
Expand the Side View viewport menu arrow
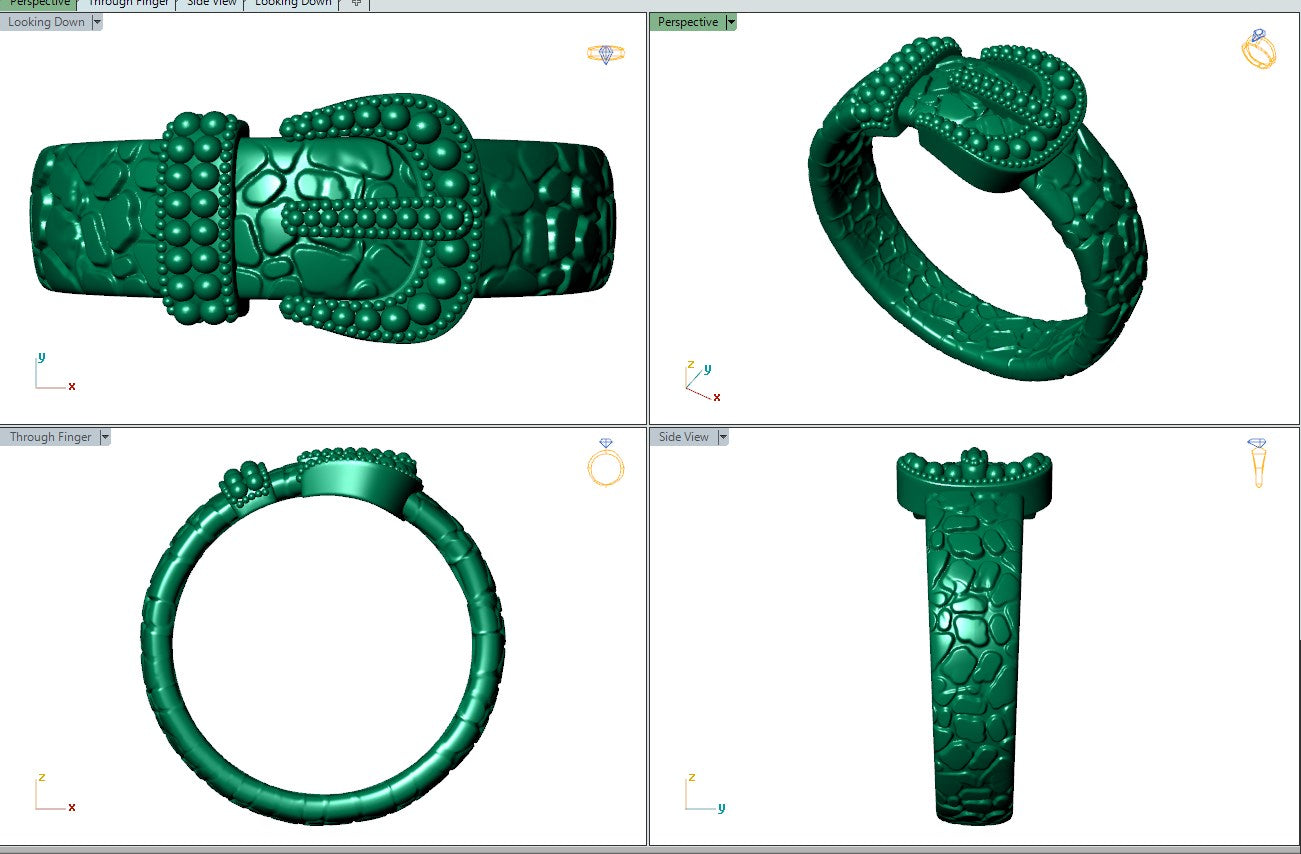[x=722, y=437]
